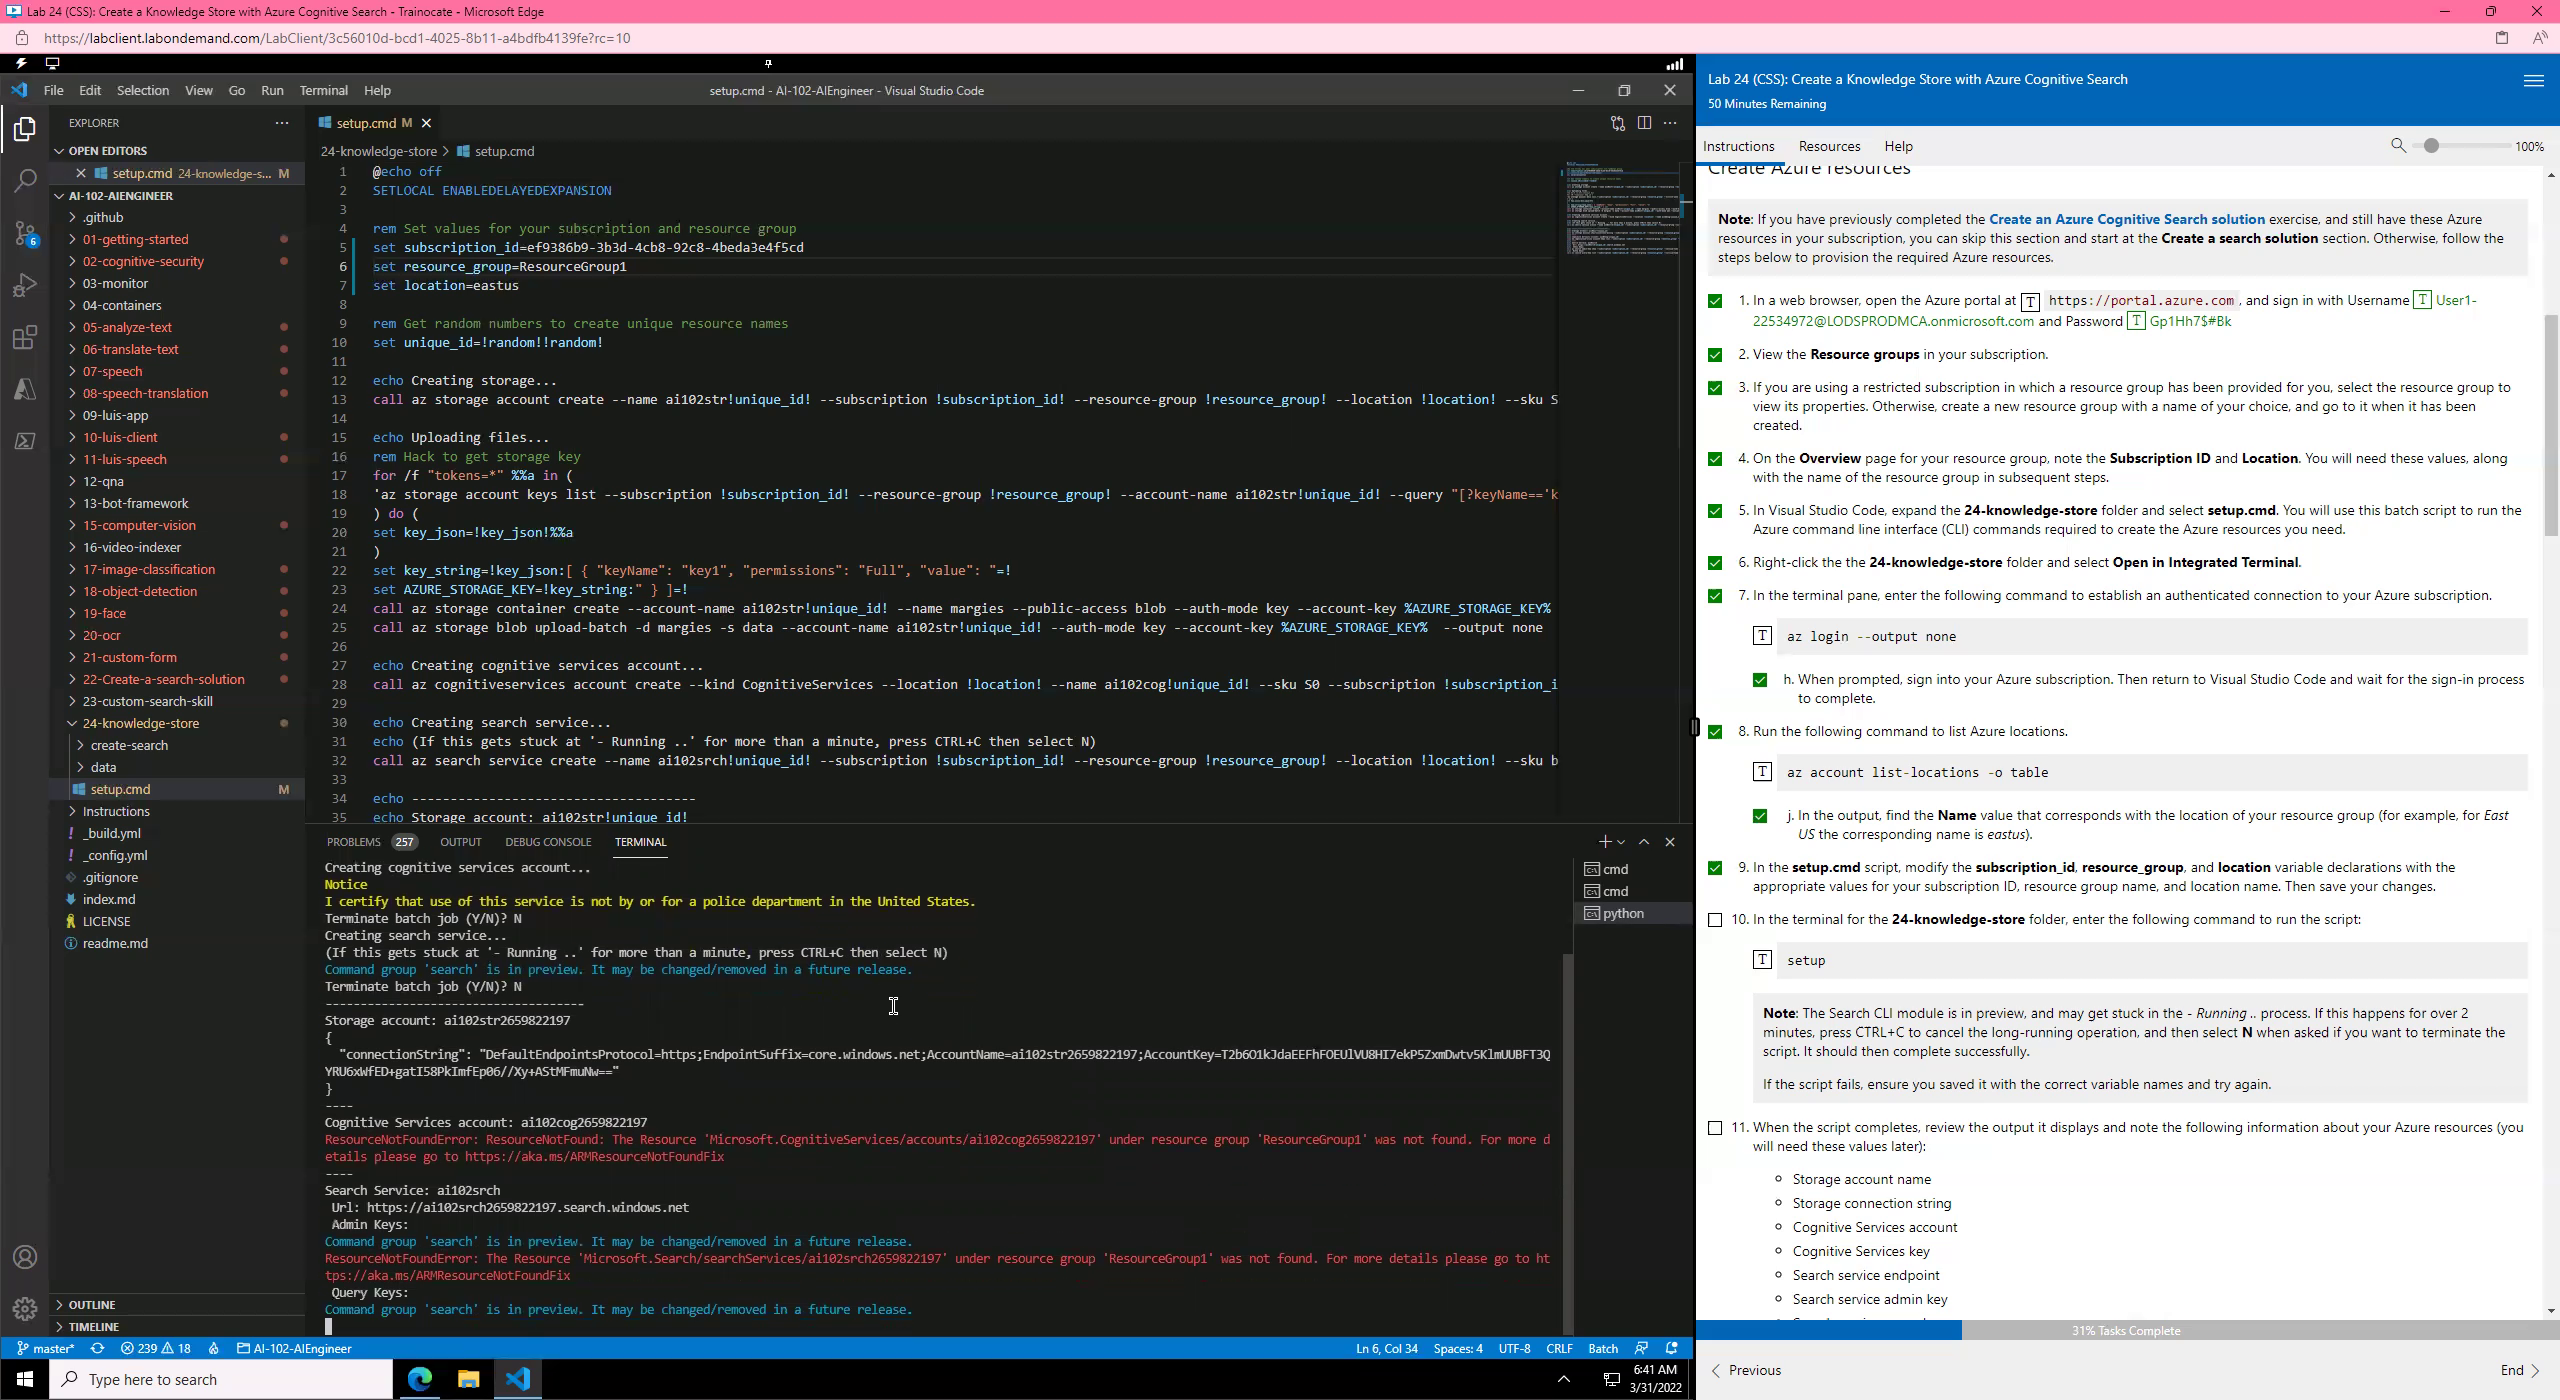2560x1400 pixels.
Task: Uncheck the completed step 8 checkbox
Action: pos(1715,732)
